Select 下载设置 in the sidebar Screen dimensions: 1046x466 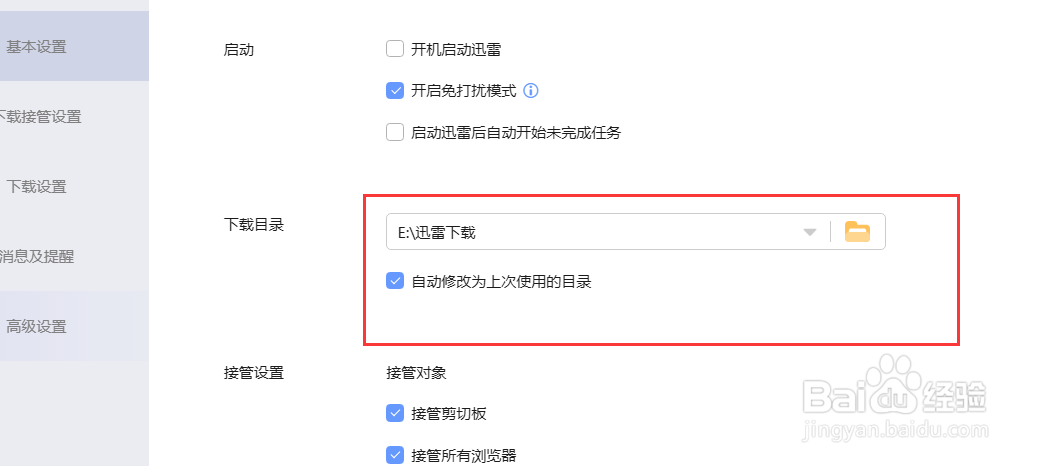coord(37,186)
